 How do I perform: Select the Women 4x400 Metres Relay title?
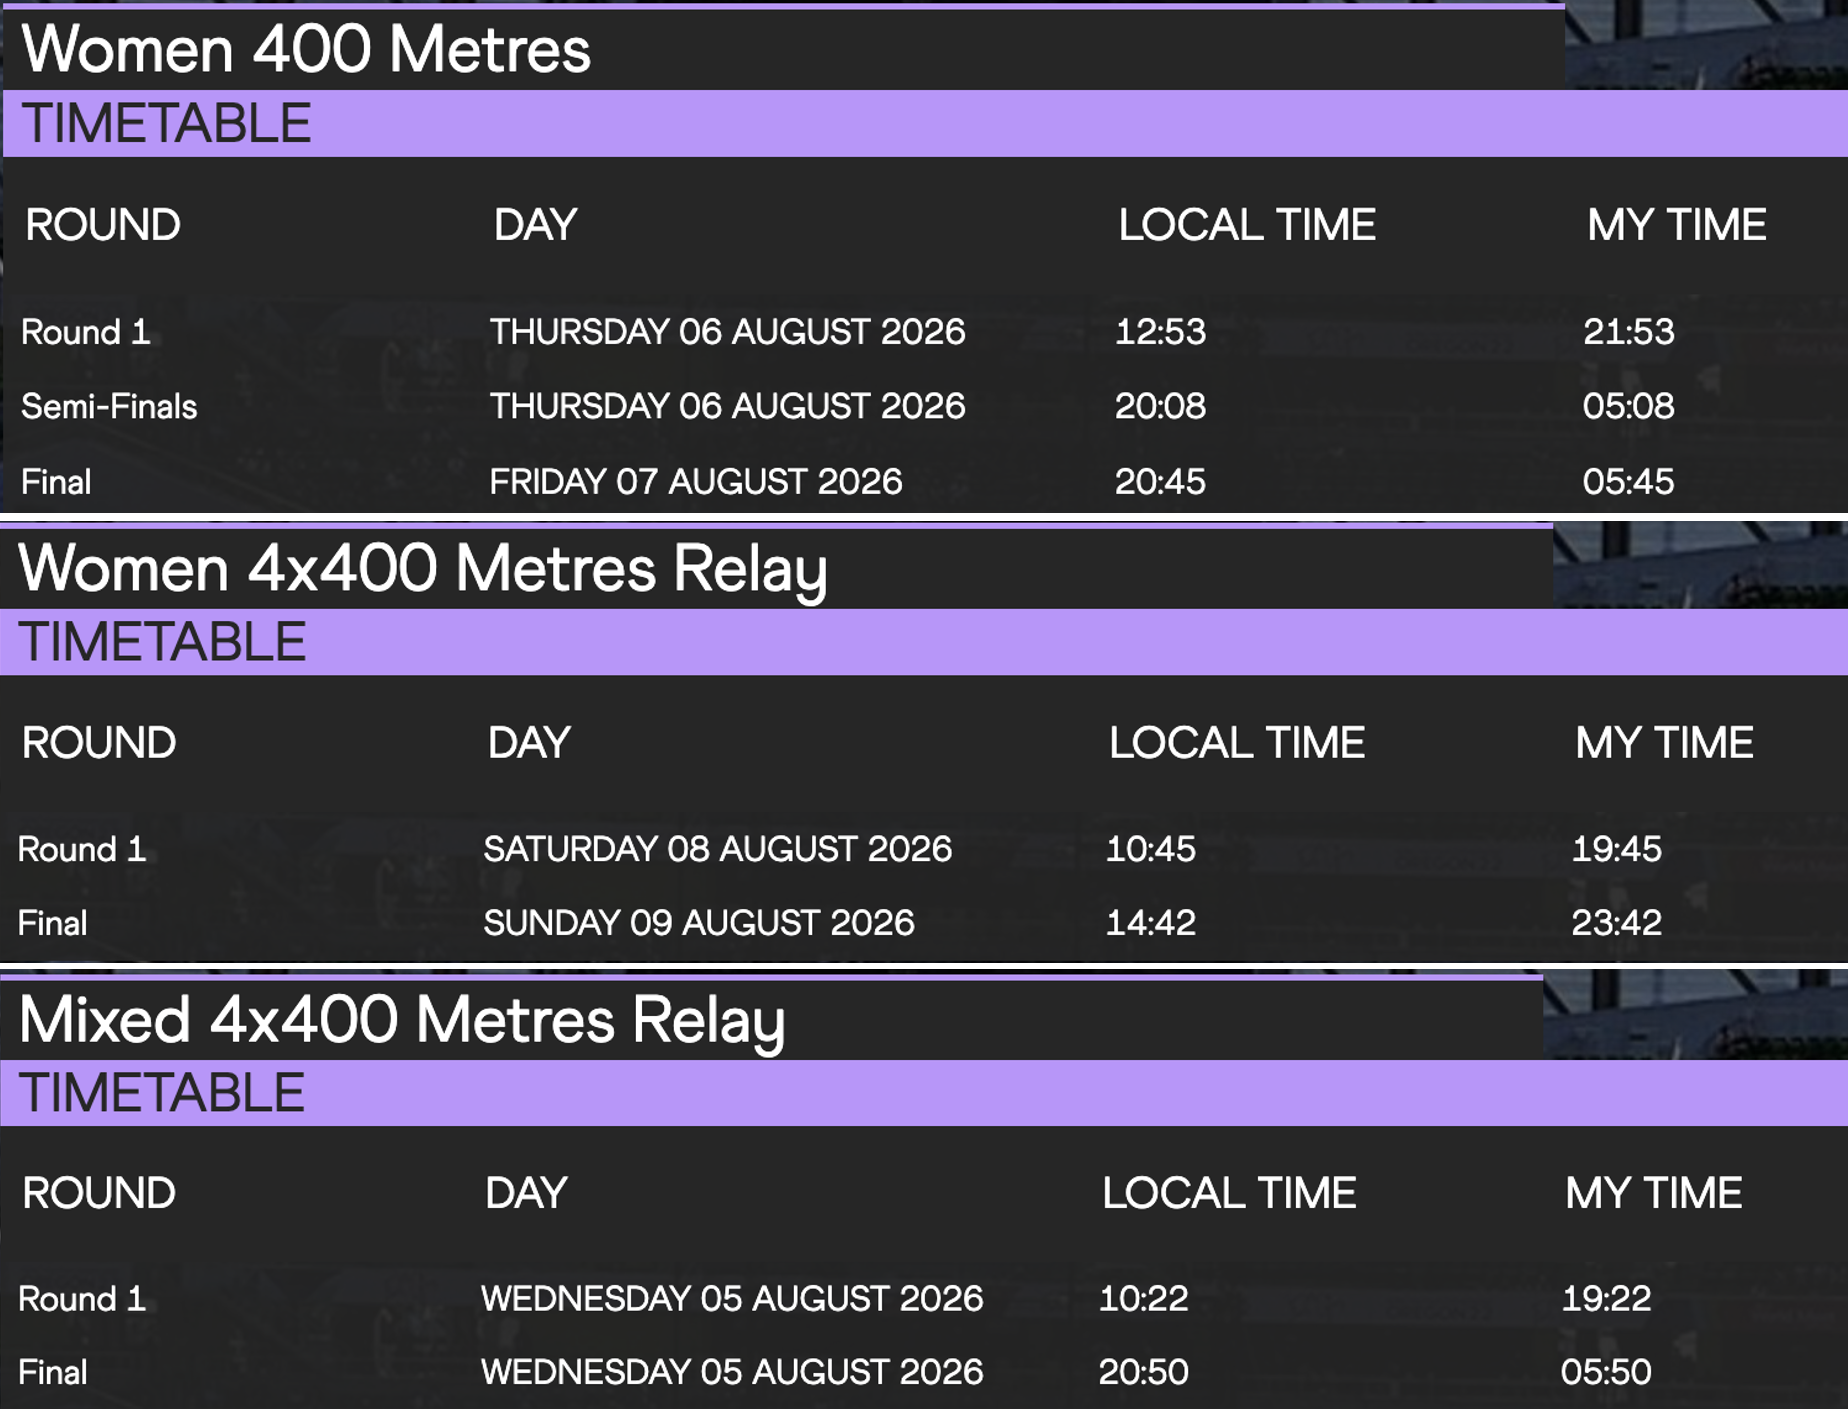423,570
